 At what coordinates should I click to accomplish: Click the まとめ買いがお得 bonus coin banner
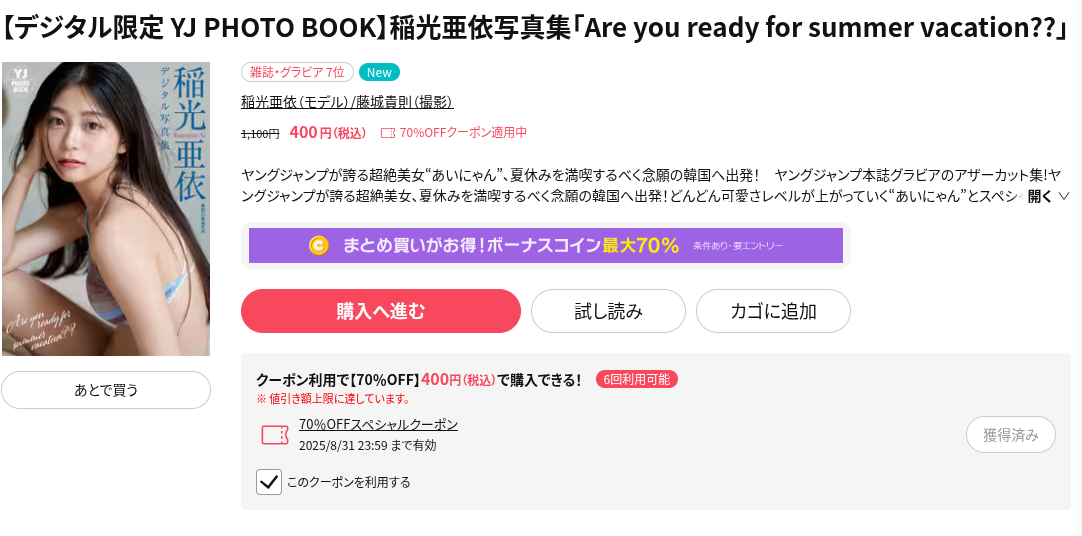click(x=546, y=246)
